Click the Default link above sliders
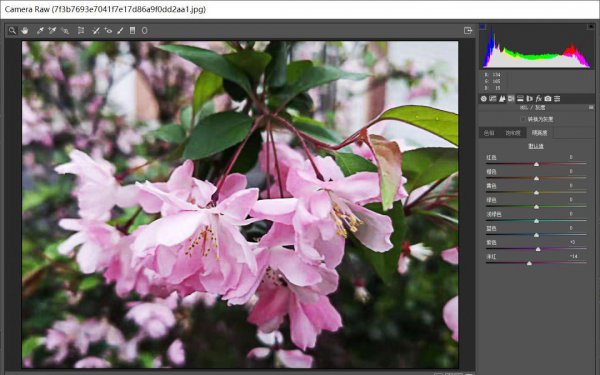The width and height of the screenshot is (600, 375). coord(536,146)
